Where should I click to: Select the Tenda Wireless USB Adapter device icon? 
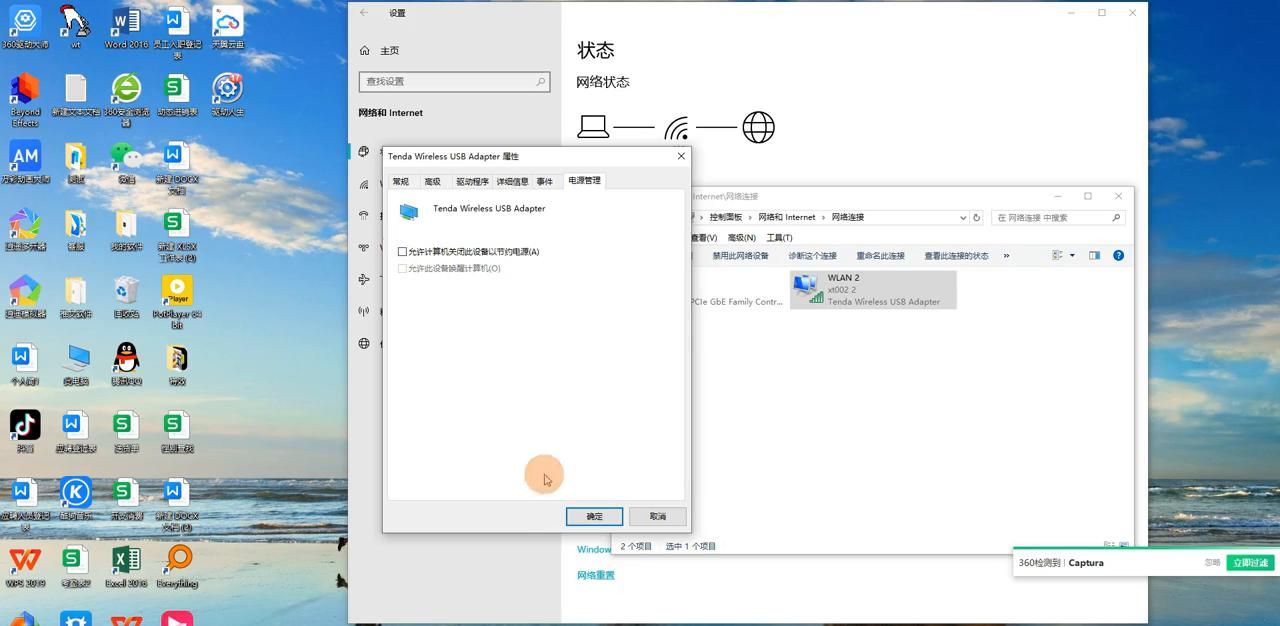pyautogui.click(x=409, y=211)
